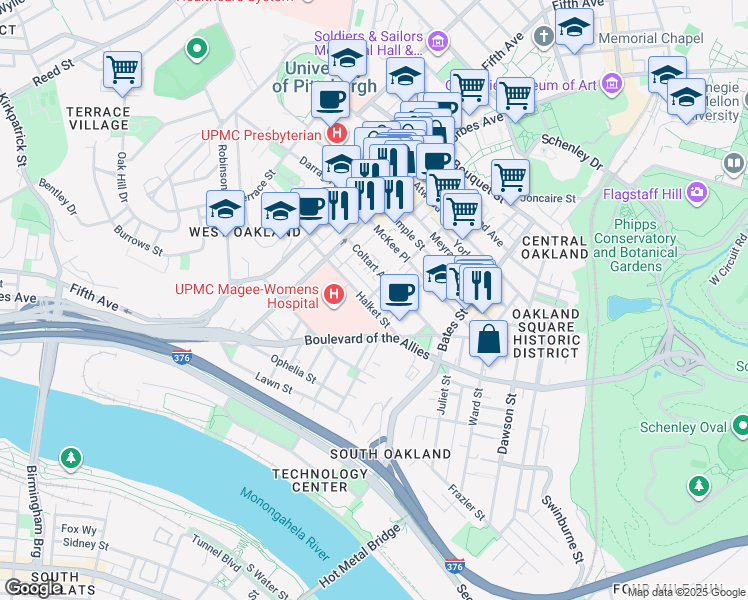This screenshot has width=748, height=600.
Task: Click the Flagstaff Hill camera icon
Action: 697,192
